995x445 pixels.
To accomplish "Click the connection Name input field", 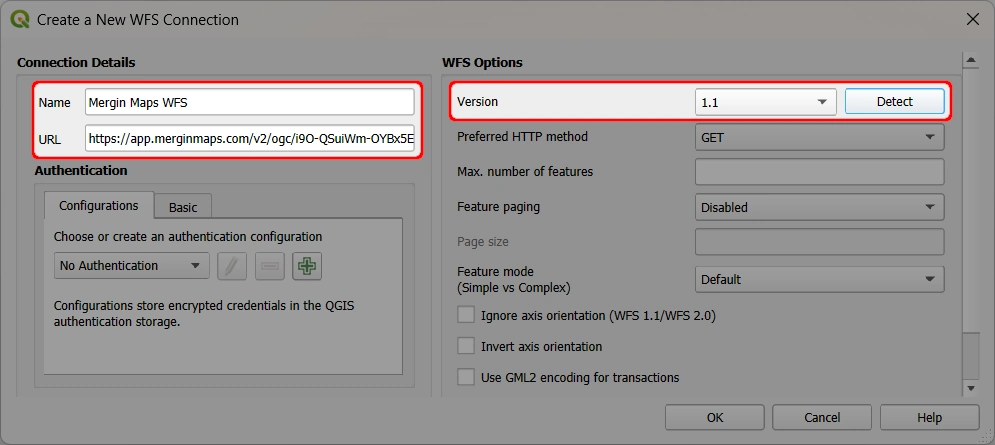I will (x=249, y=102).
